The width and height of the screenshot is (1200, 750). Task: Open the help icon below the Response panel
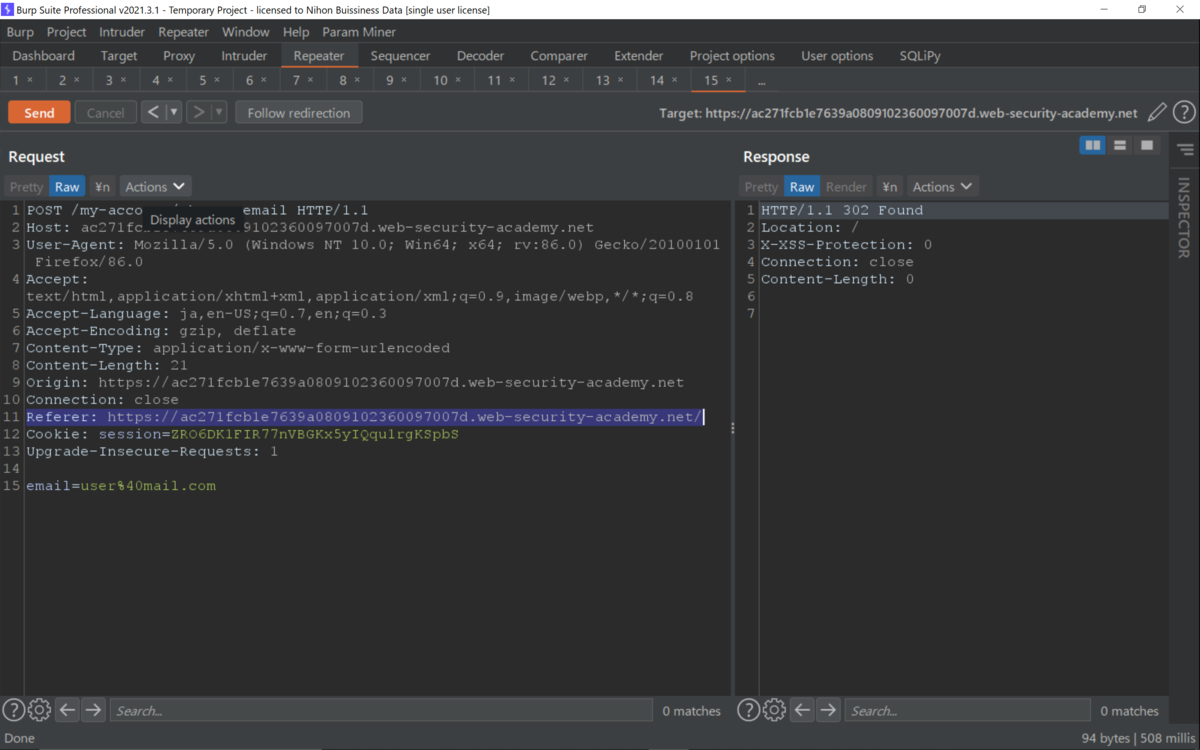(748, 709)
